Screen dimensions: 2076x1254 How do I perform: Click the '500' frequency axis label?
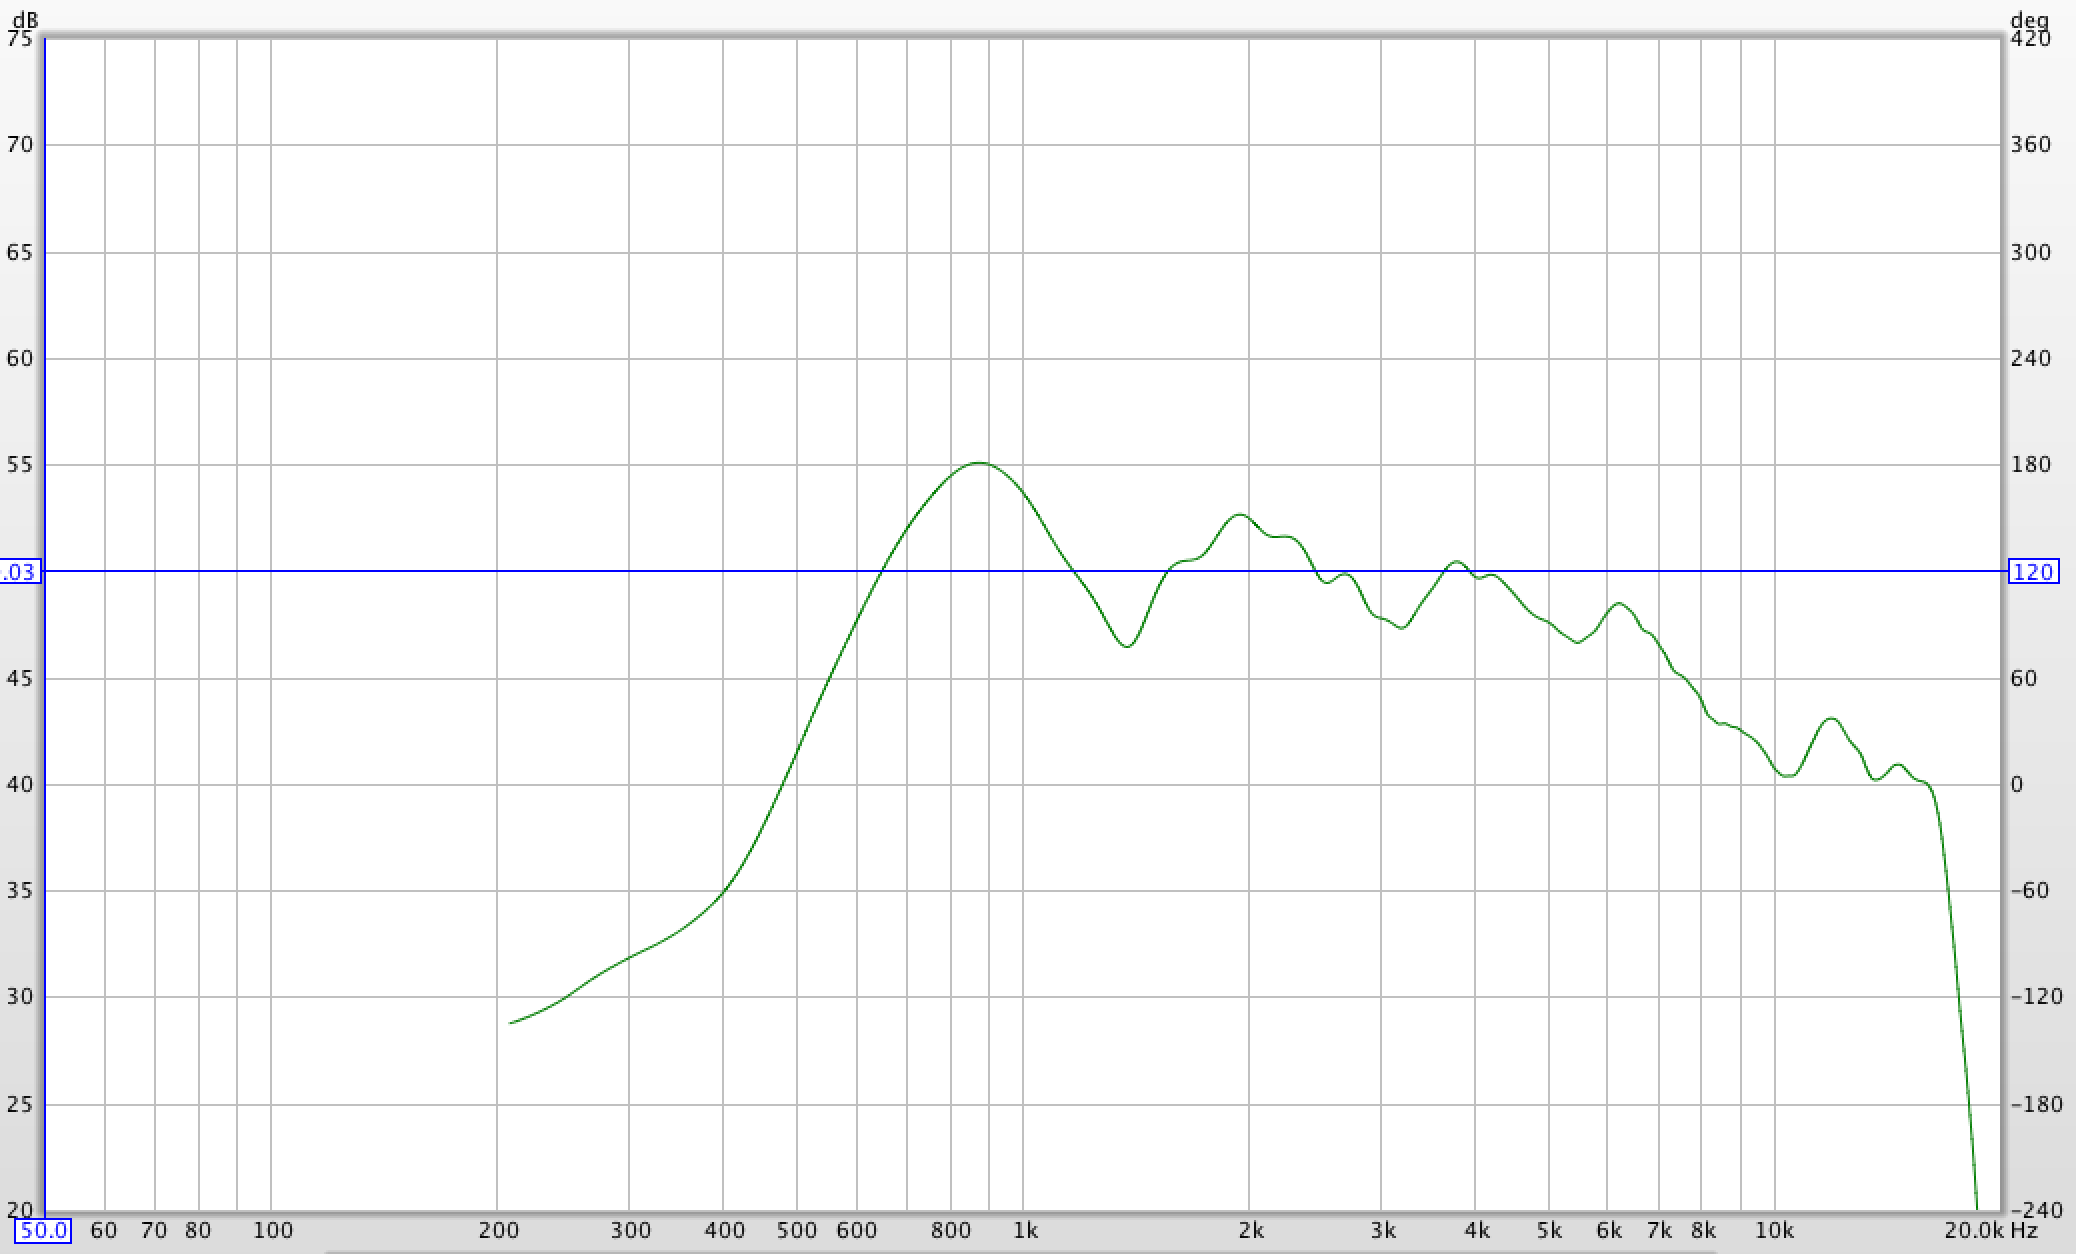797,1230
